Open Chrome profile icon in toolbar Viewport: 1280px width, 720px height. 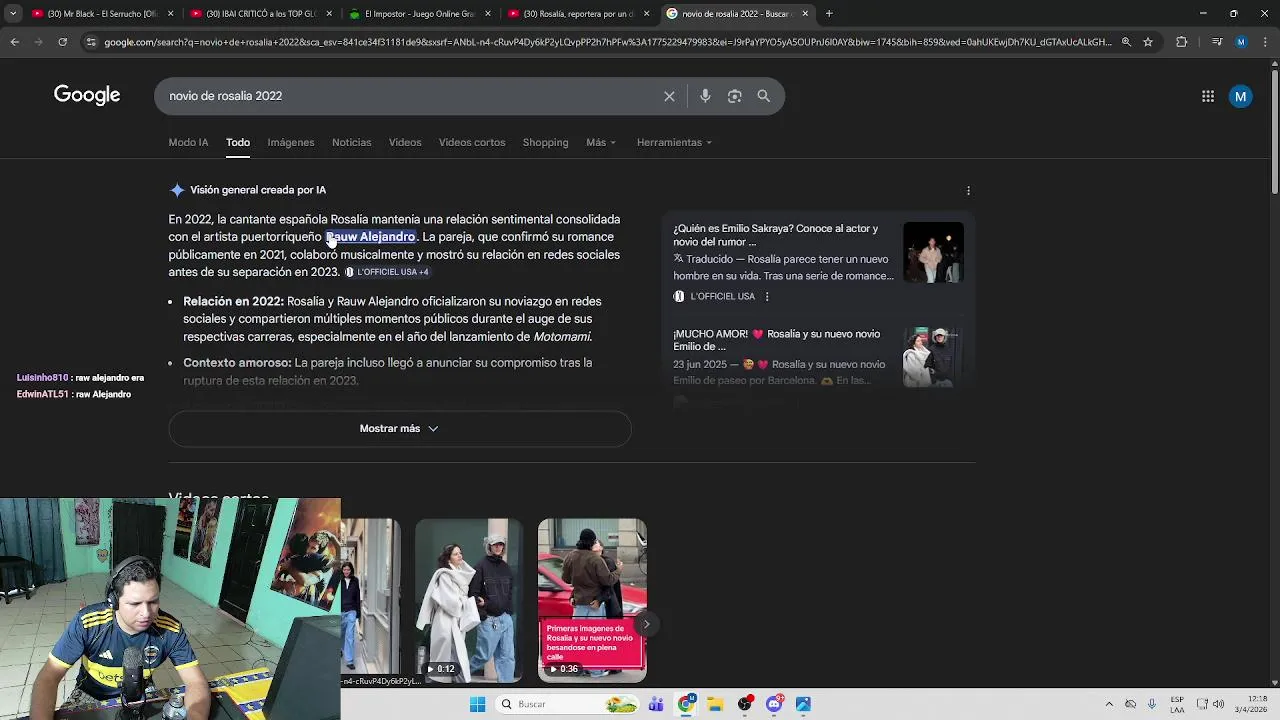[1241, 42]
